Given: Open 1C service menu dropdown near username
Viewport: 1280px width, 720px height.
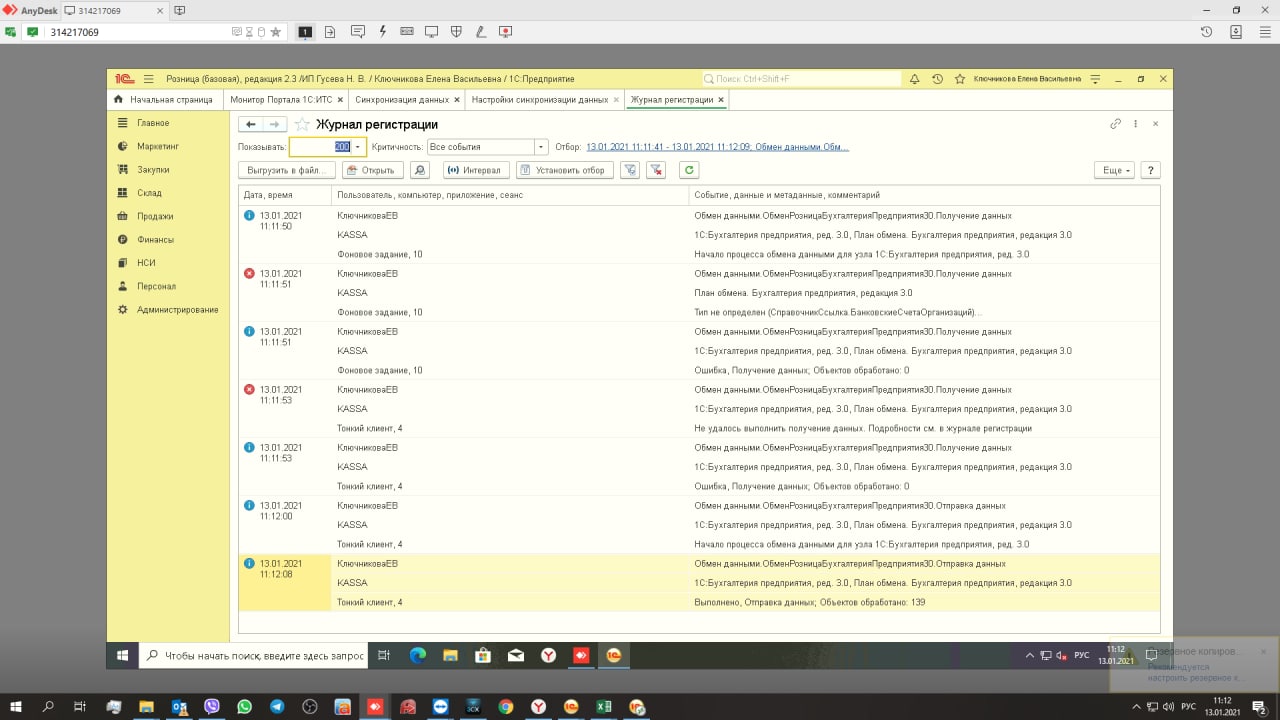Looking at the screenshot, I should click(1095, 79).
